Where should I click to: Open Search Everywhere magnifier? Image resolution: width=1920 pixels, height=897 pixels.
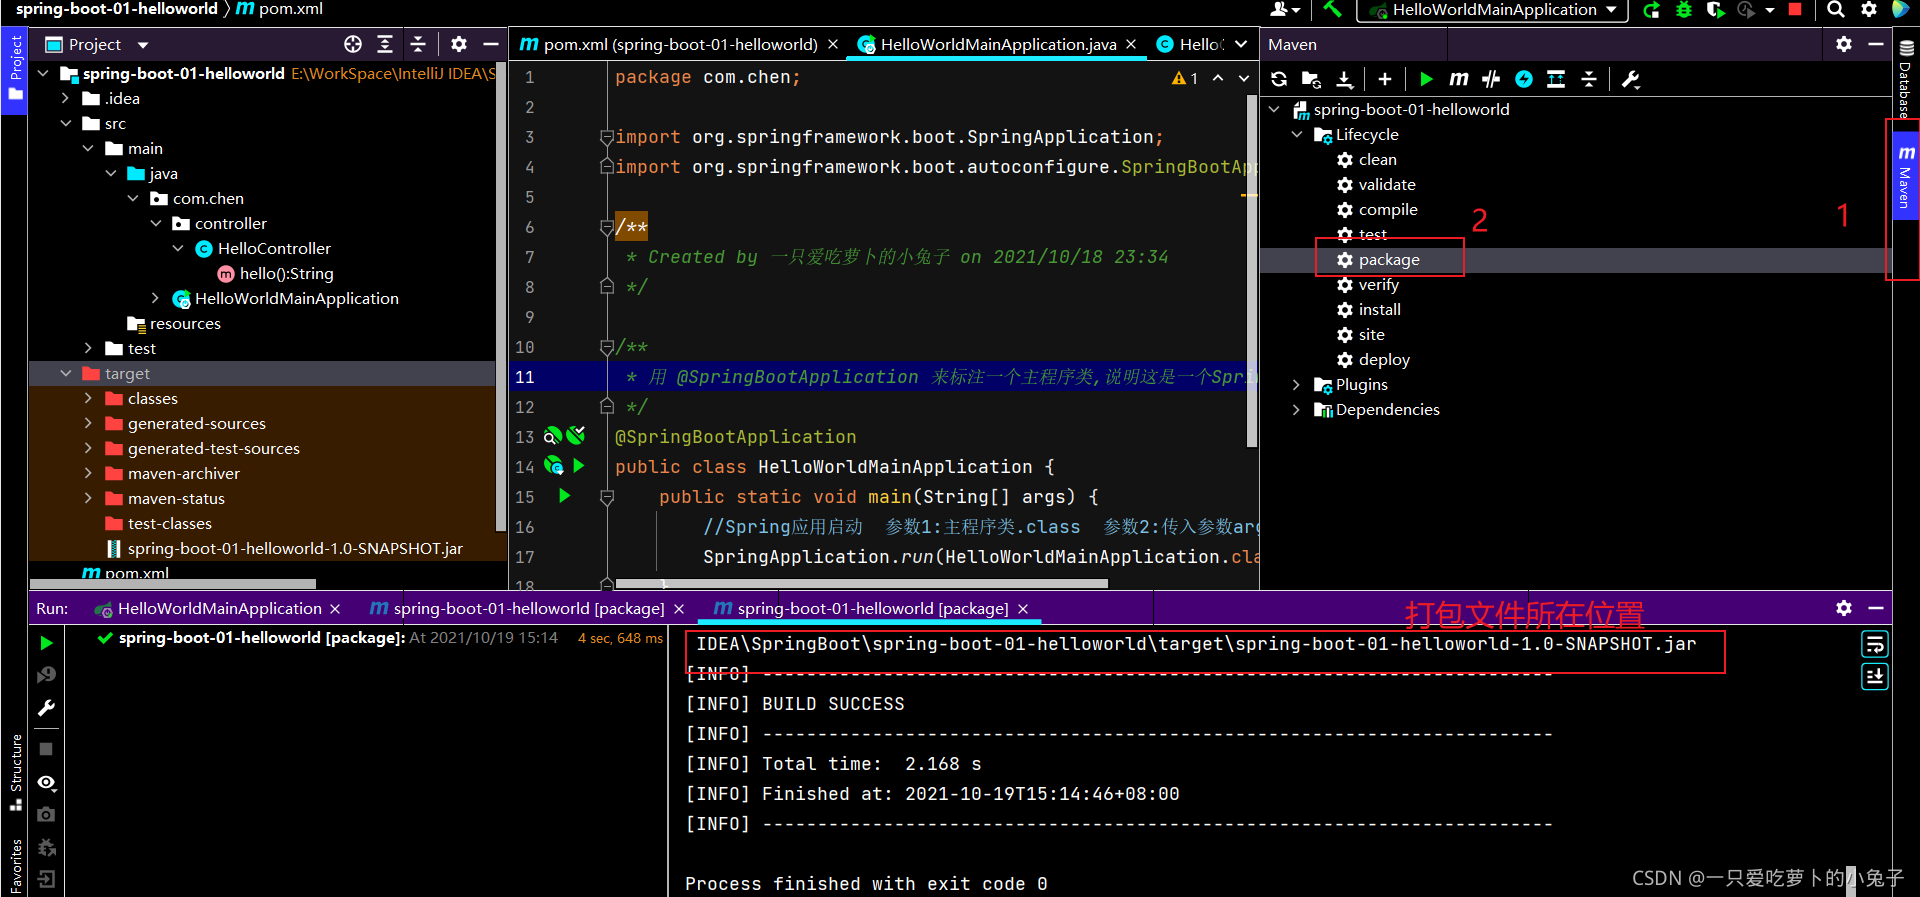[x=1836, y=9]
